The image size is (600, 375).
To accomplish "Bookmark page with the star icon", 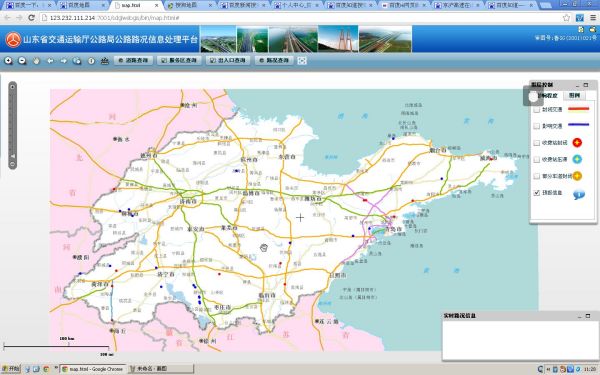I will click(566, 18).
